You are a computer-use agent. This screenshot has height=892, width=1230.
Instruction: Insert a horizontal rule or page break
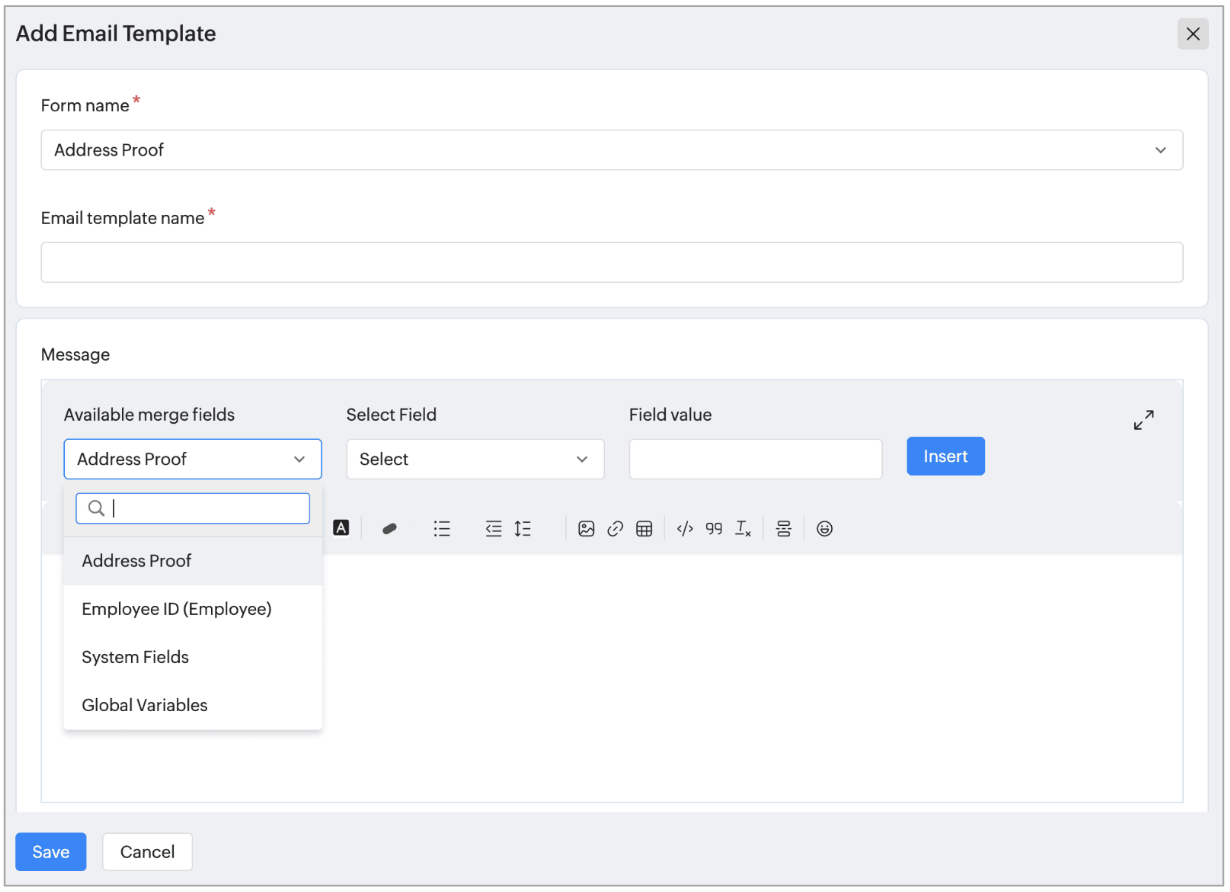[784, 529]
